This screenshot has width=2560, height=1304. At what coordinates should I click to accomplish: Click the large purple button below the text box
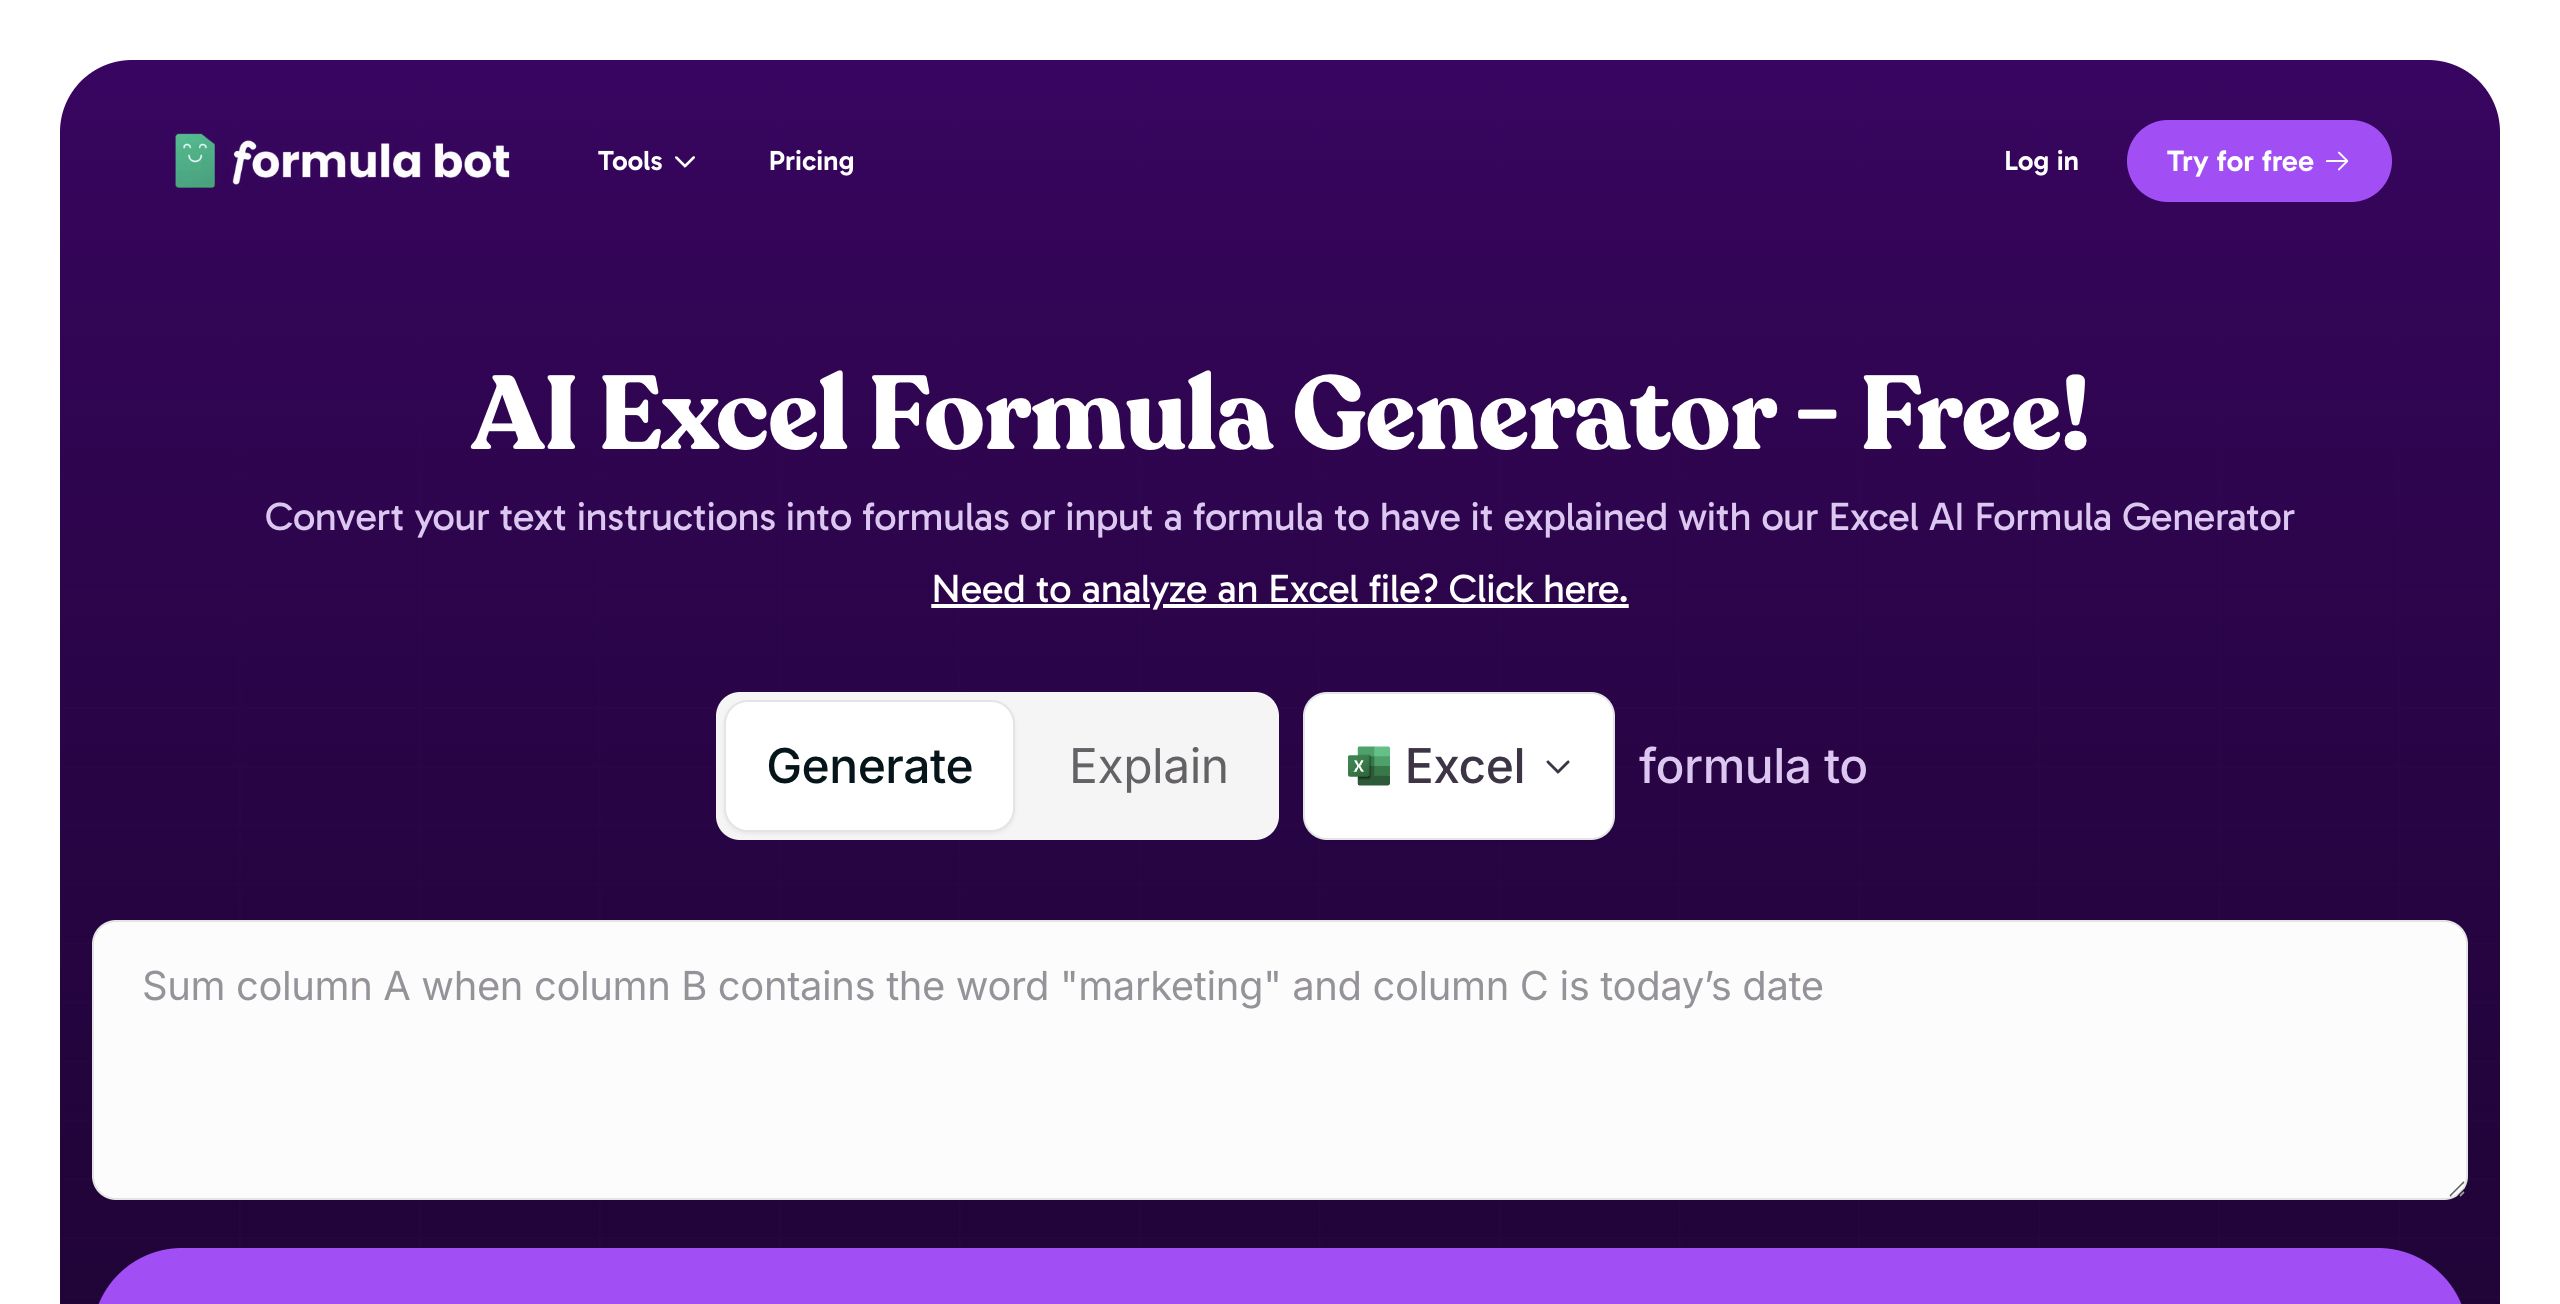click(1280, 1276)
